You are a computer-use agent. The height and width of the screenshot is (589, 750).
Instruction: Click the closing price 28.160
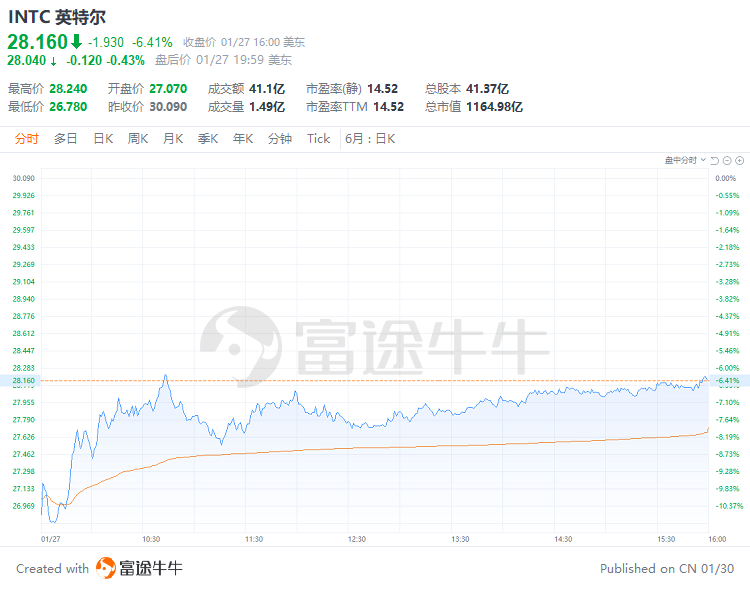[37, 42]
